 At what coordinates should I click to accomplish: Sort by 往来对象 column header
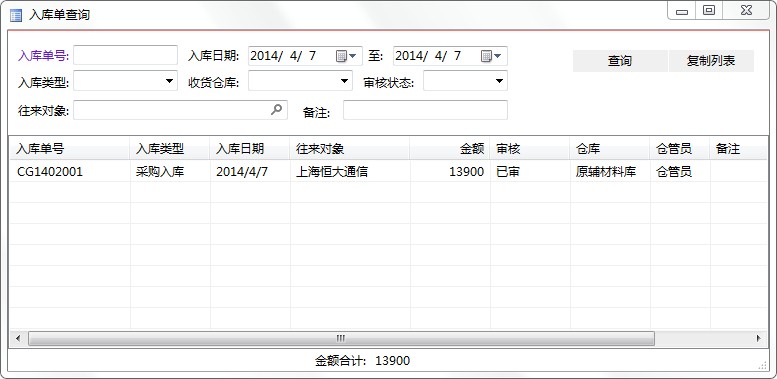pos(350,148)
